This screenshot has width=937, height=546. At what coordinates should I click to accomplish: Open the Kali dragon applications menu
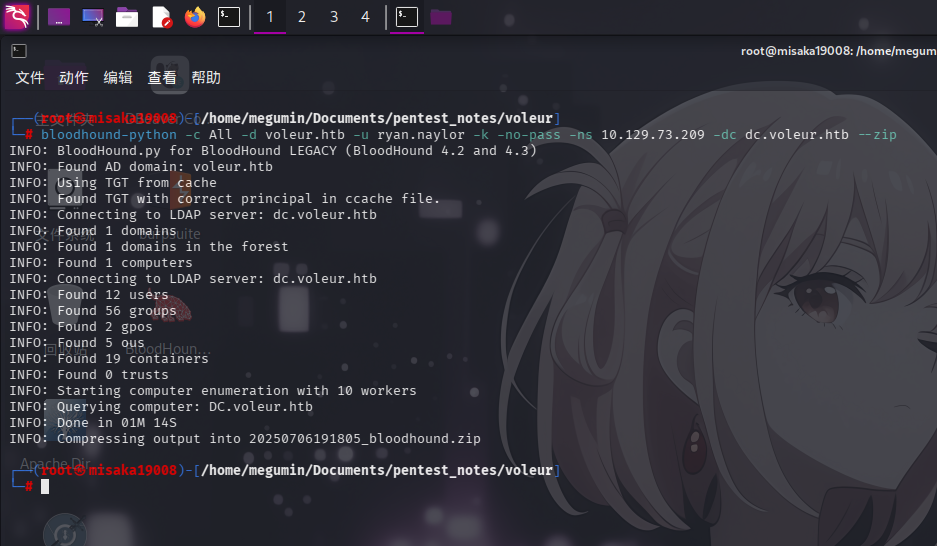click(x=17, y=17)
